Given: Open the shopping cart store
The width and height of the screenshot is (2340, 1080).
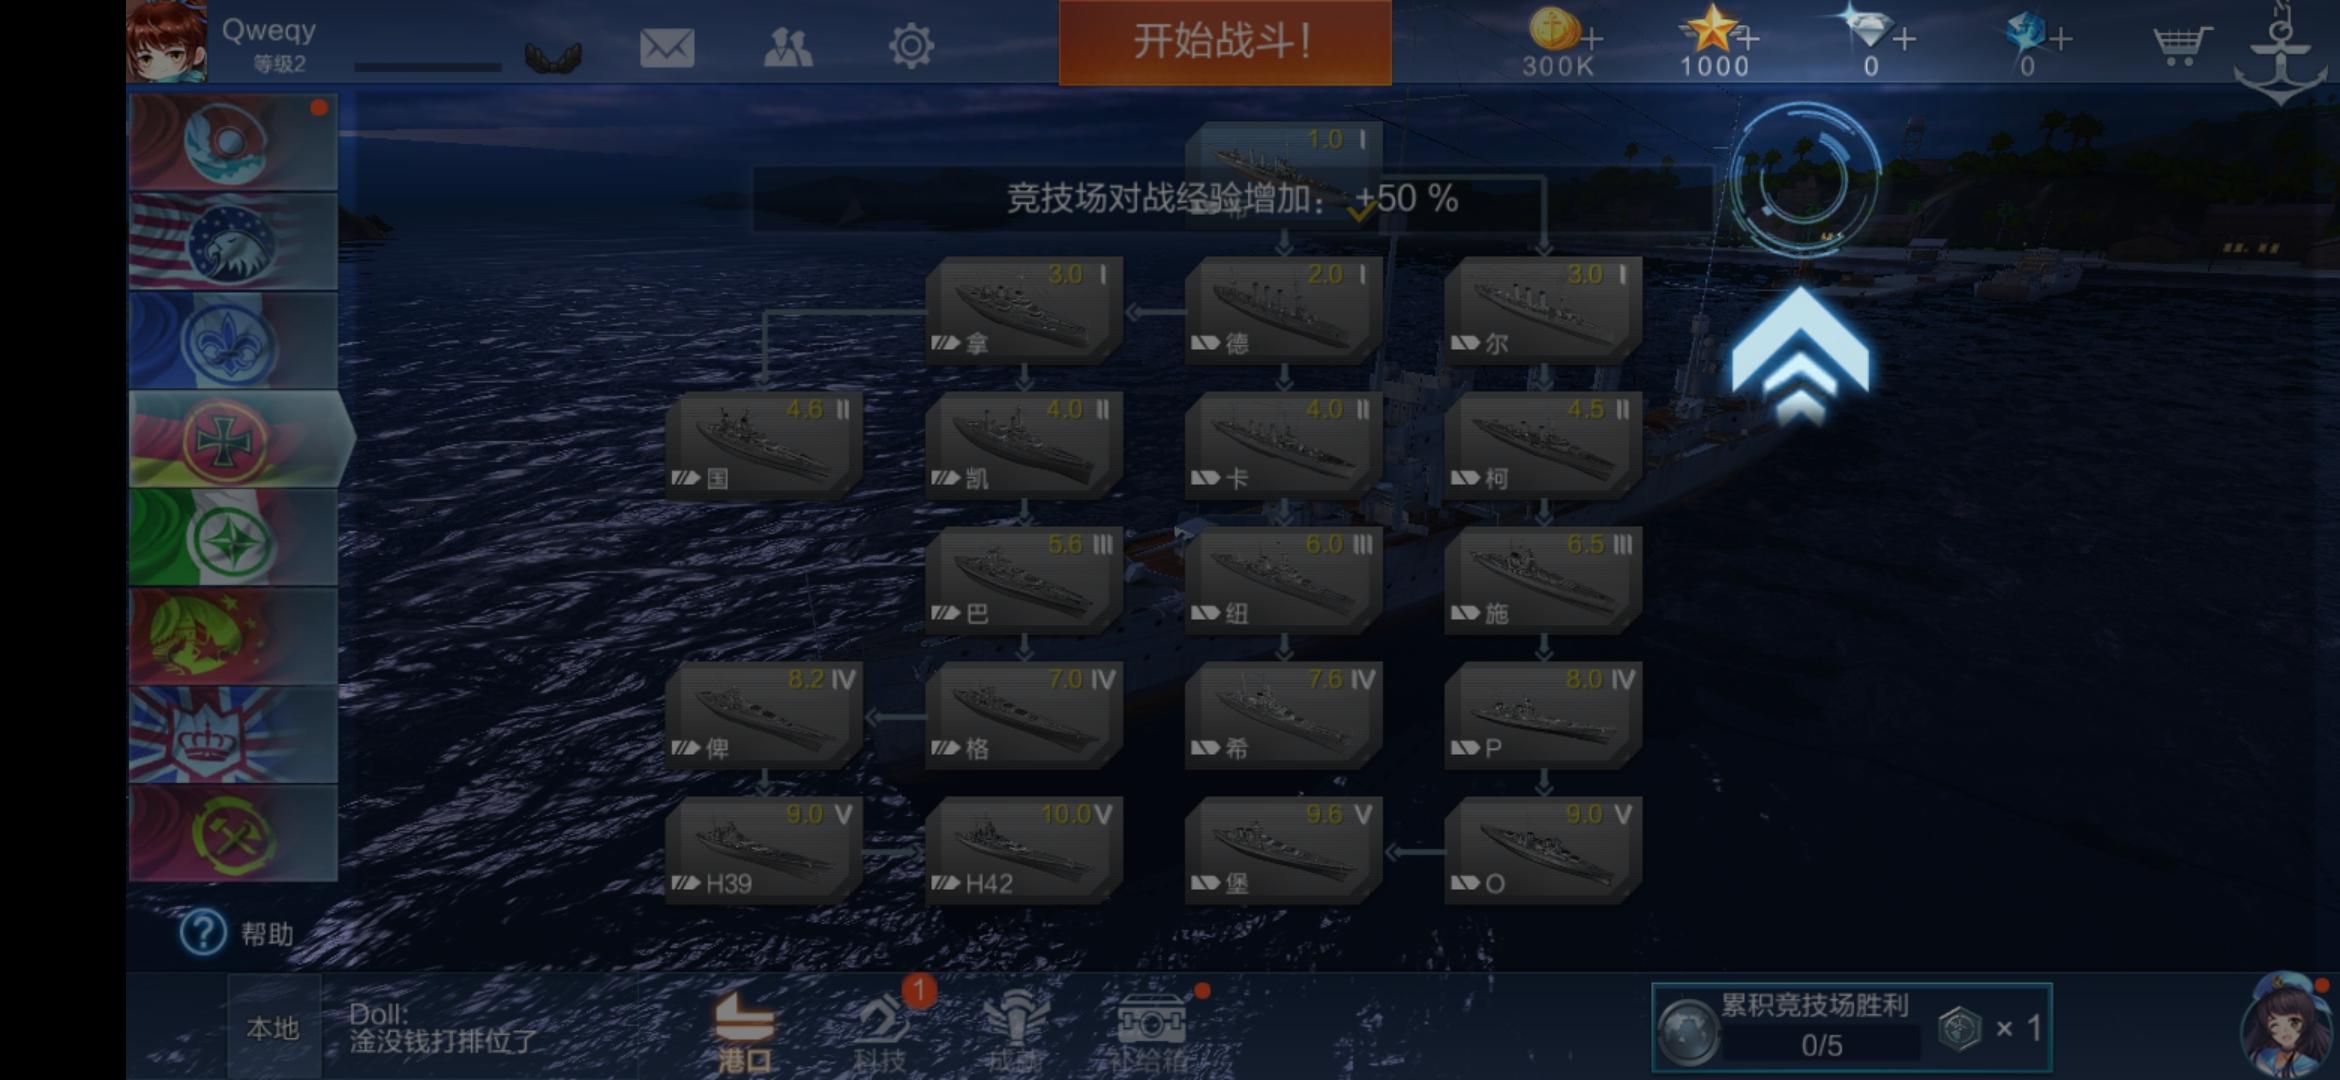Looking at the screenshot, I should tap(2181, 45).
